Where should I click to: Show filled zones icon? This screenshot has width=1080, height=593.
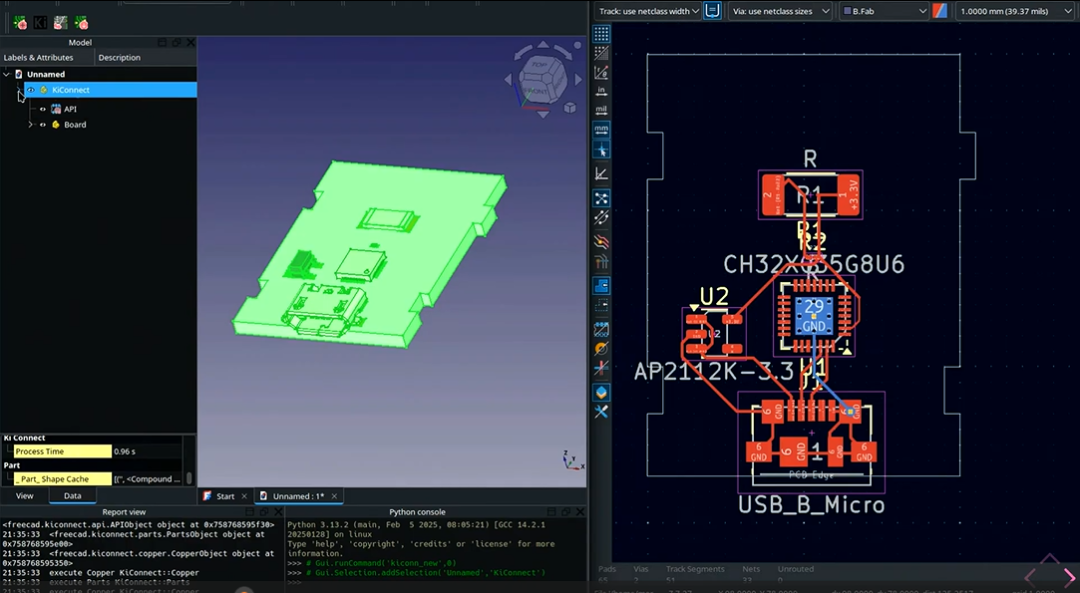click(x=601, y=285)
